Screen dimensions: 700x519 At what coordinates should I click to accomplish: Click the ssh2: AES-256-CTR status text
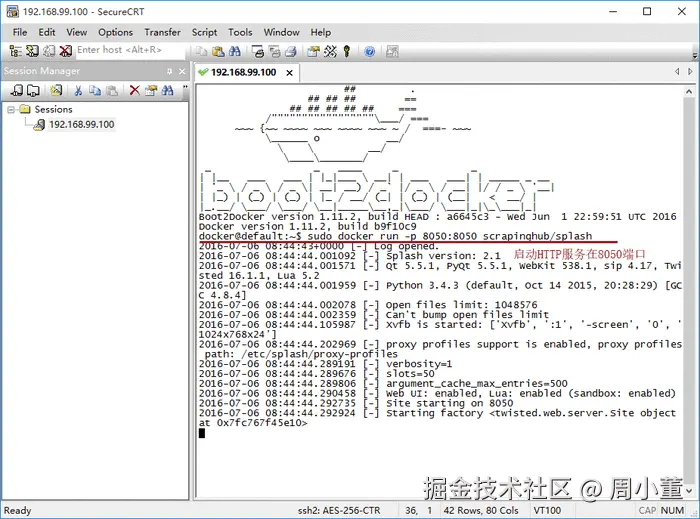(339, 510)
